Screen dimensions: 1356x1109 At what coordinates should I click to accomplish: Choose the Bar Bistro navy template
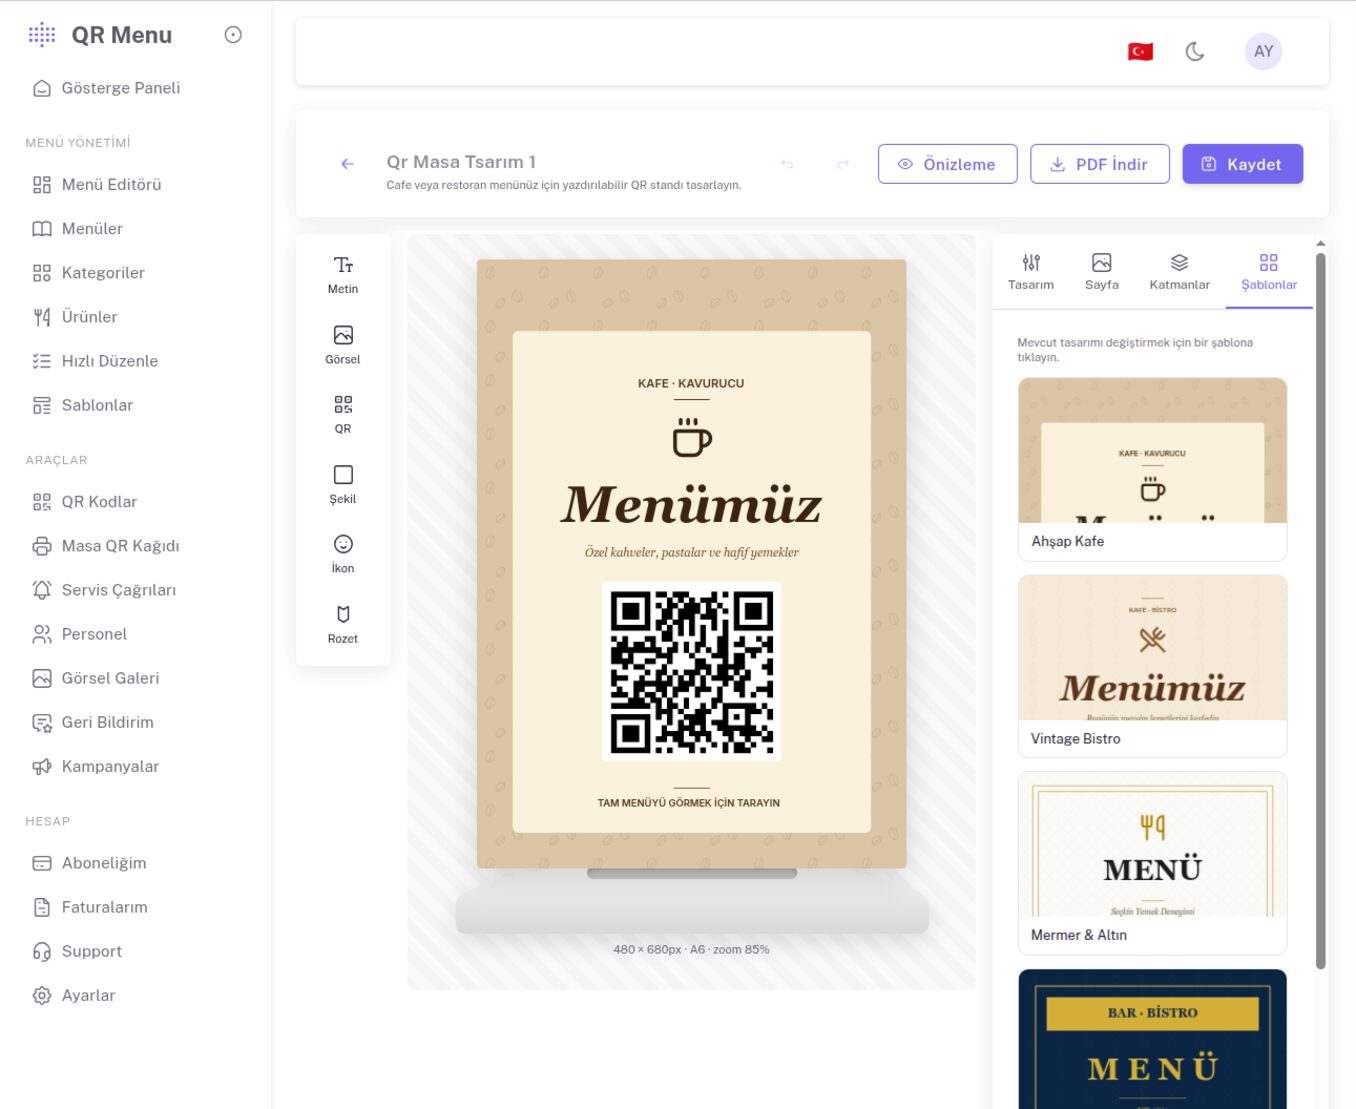pyautogui.click(x=1152, y=1038)
